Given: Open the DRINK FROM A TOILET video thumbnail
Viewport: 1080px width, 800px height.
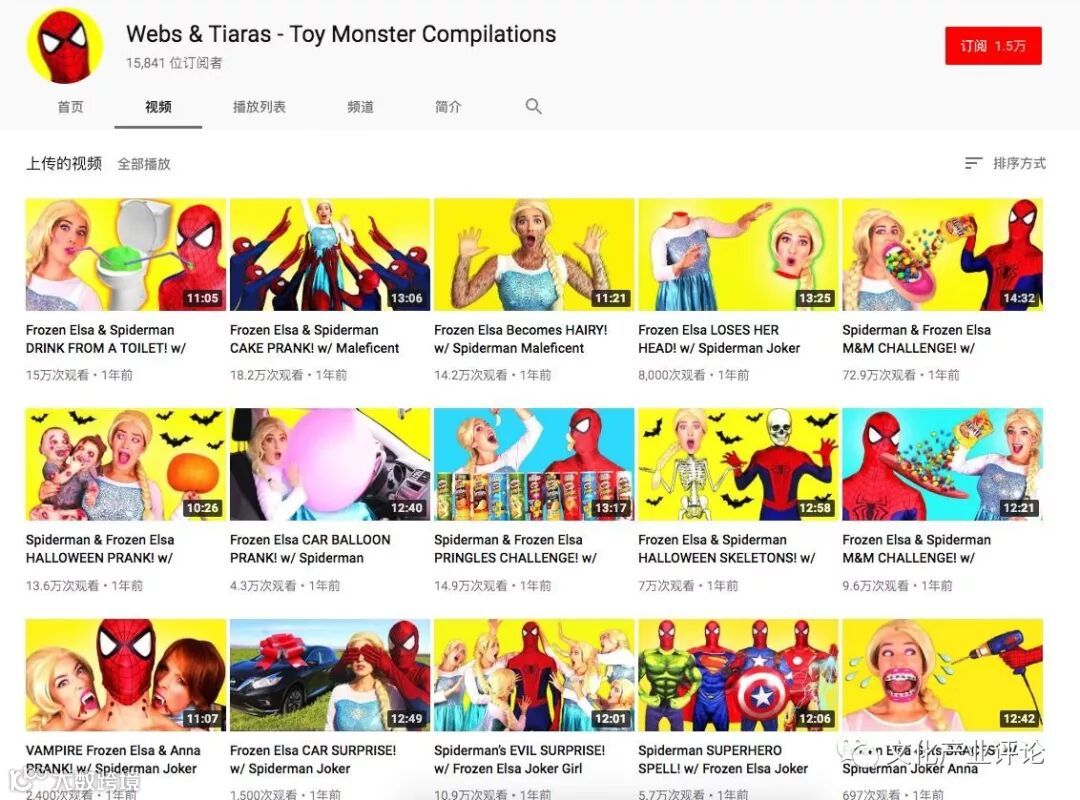Looking at the screenshot, I should [x=126, y=254].
